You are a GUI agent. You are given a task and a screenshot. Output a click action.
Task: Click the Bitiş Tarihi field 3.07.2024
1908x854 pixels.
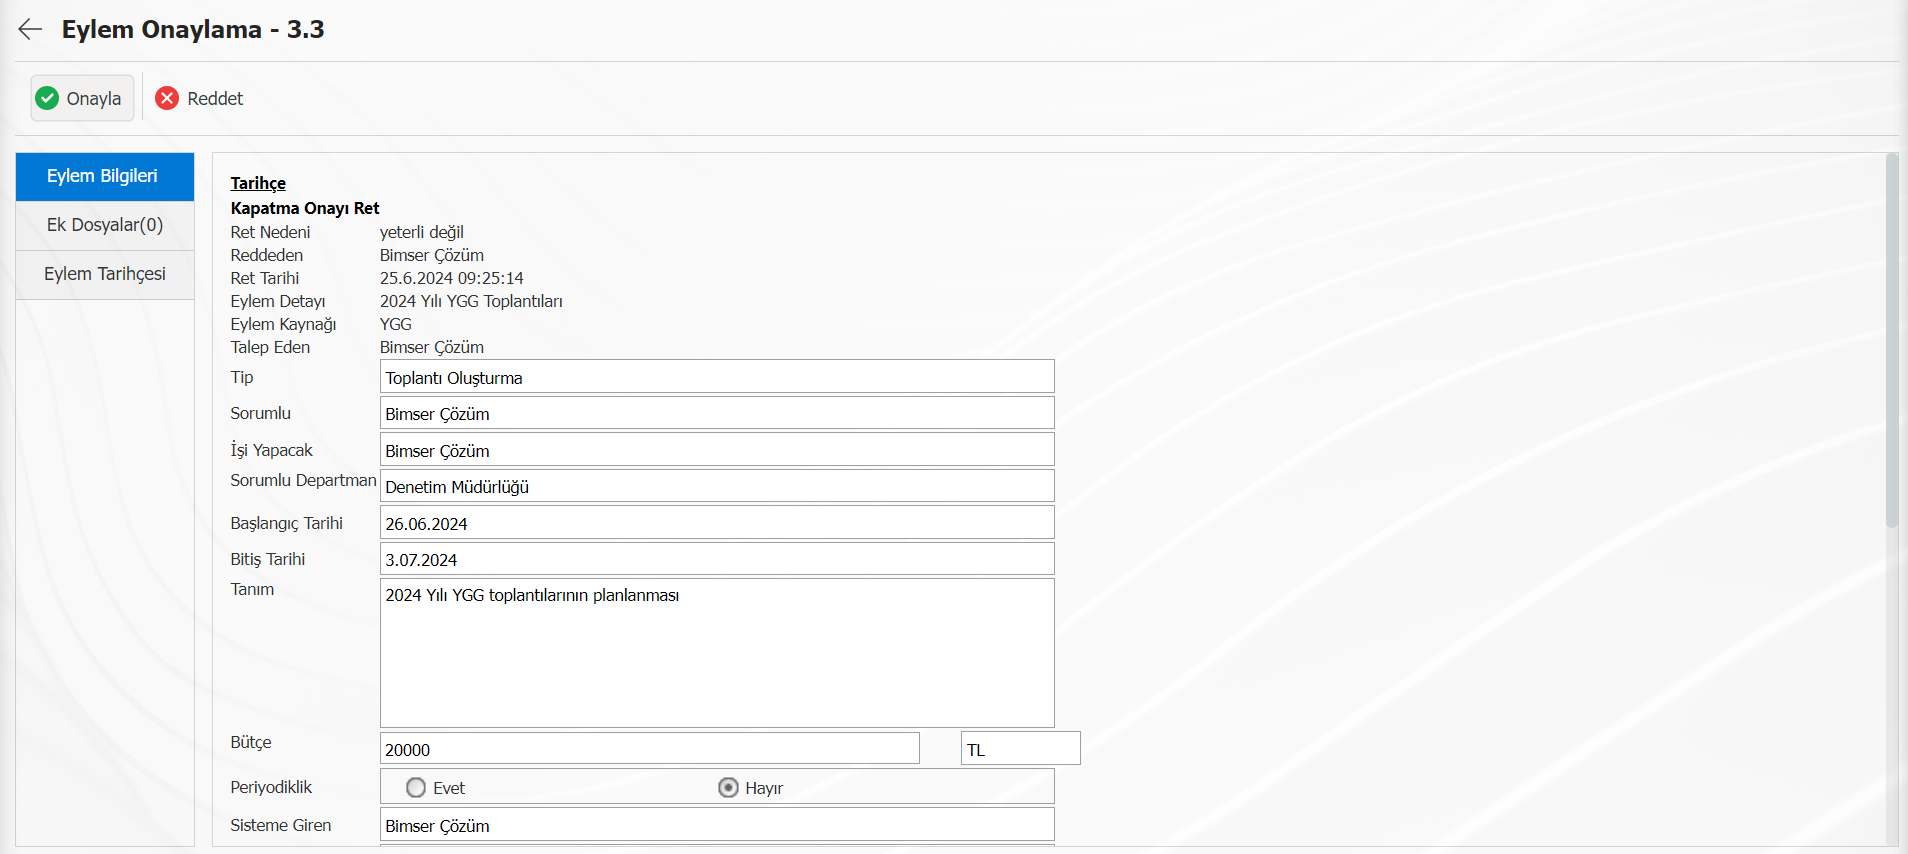(717, 559)
